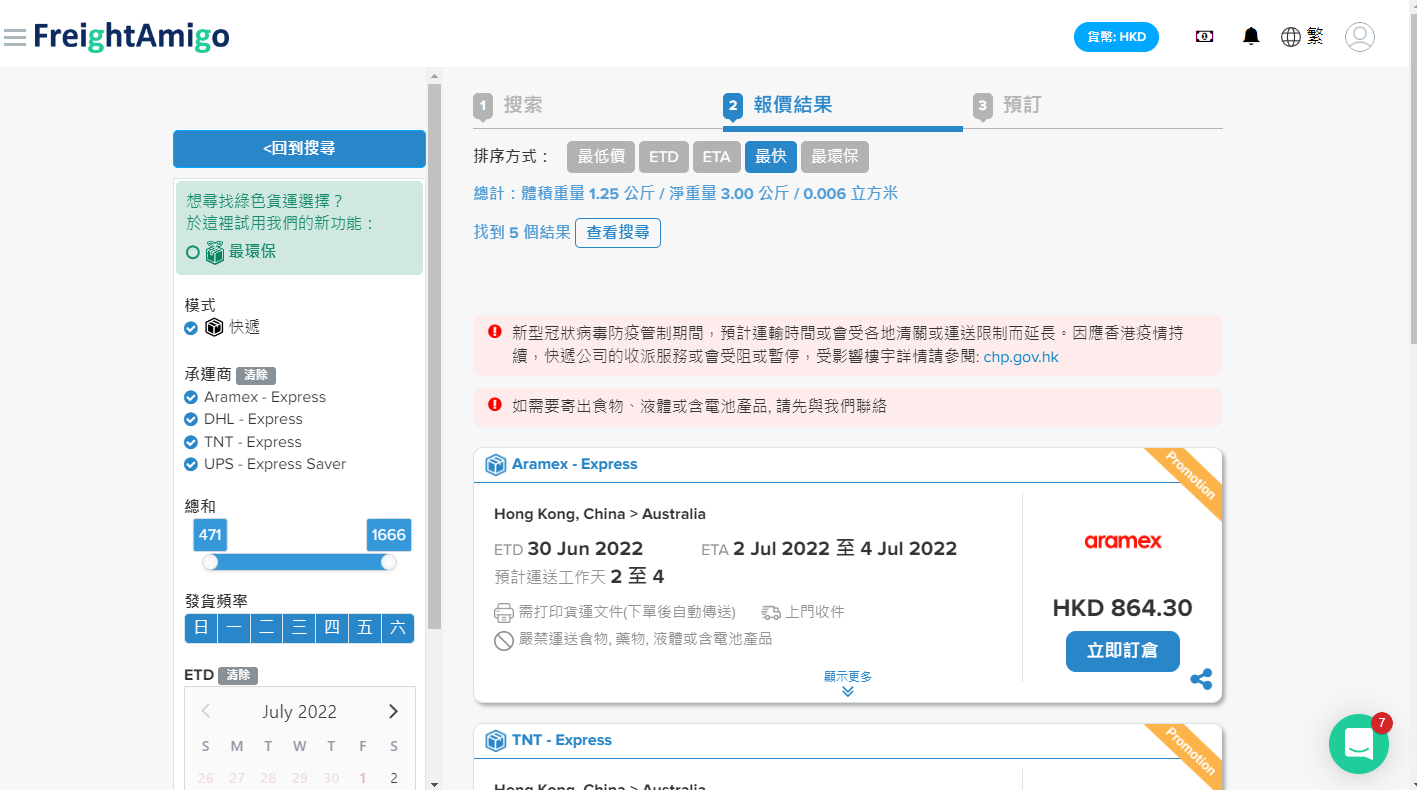Sort by 最快
Viewport: 1417px width, 790px height.
click(771, 157)
